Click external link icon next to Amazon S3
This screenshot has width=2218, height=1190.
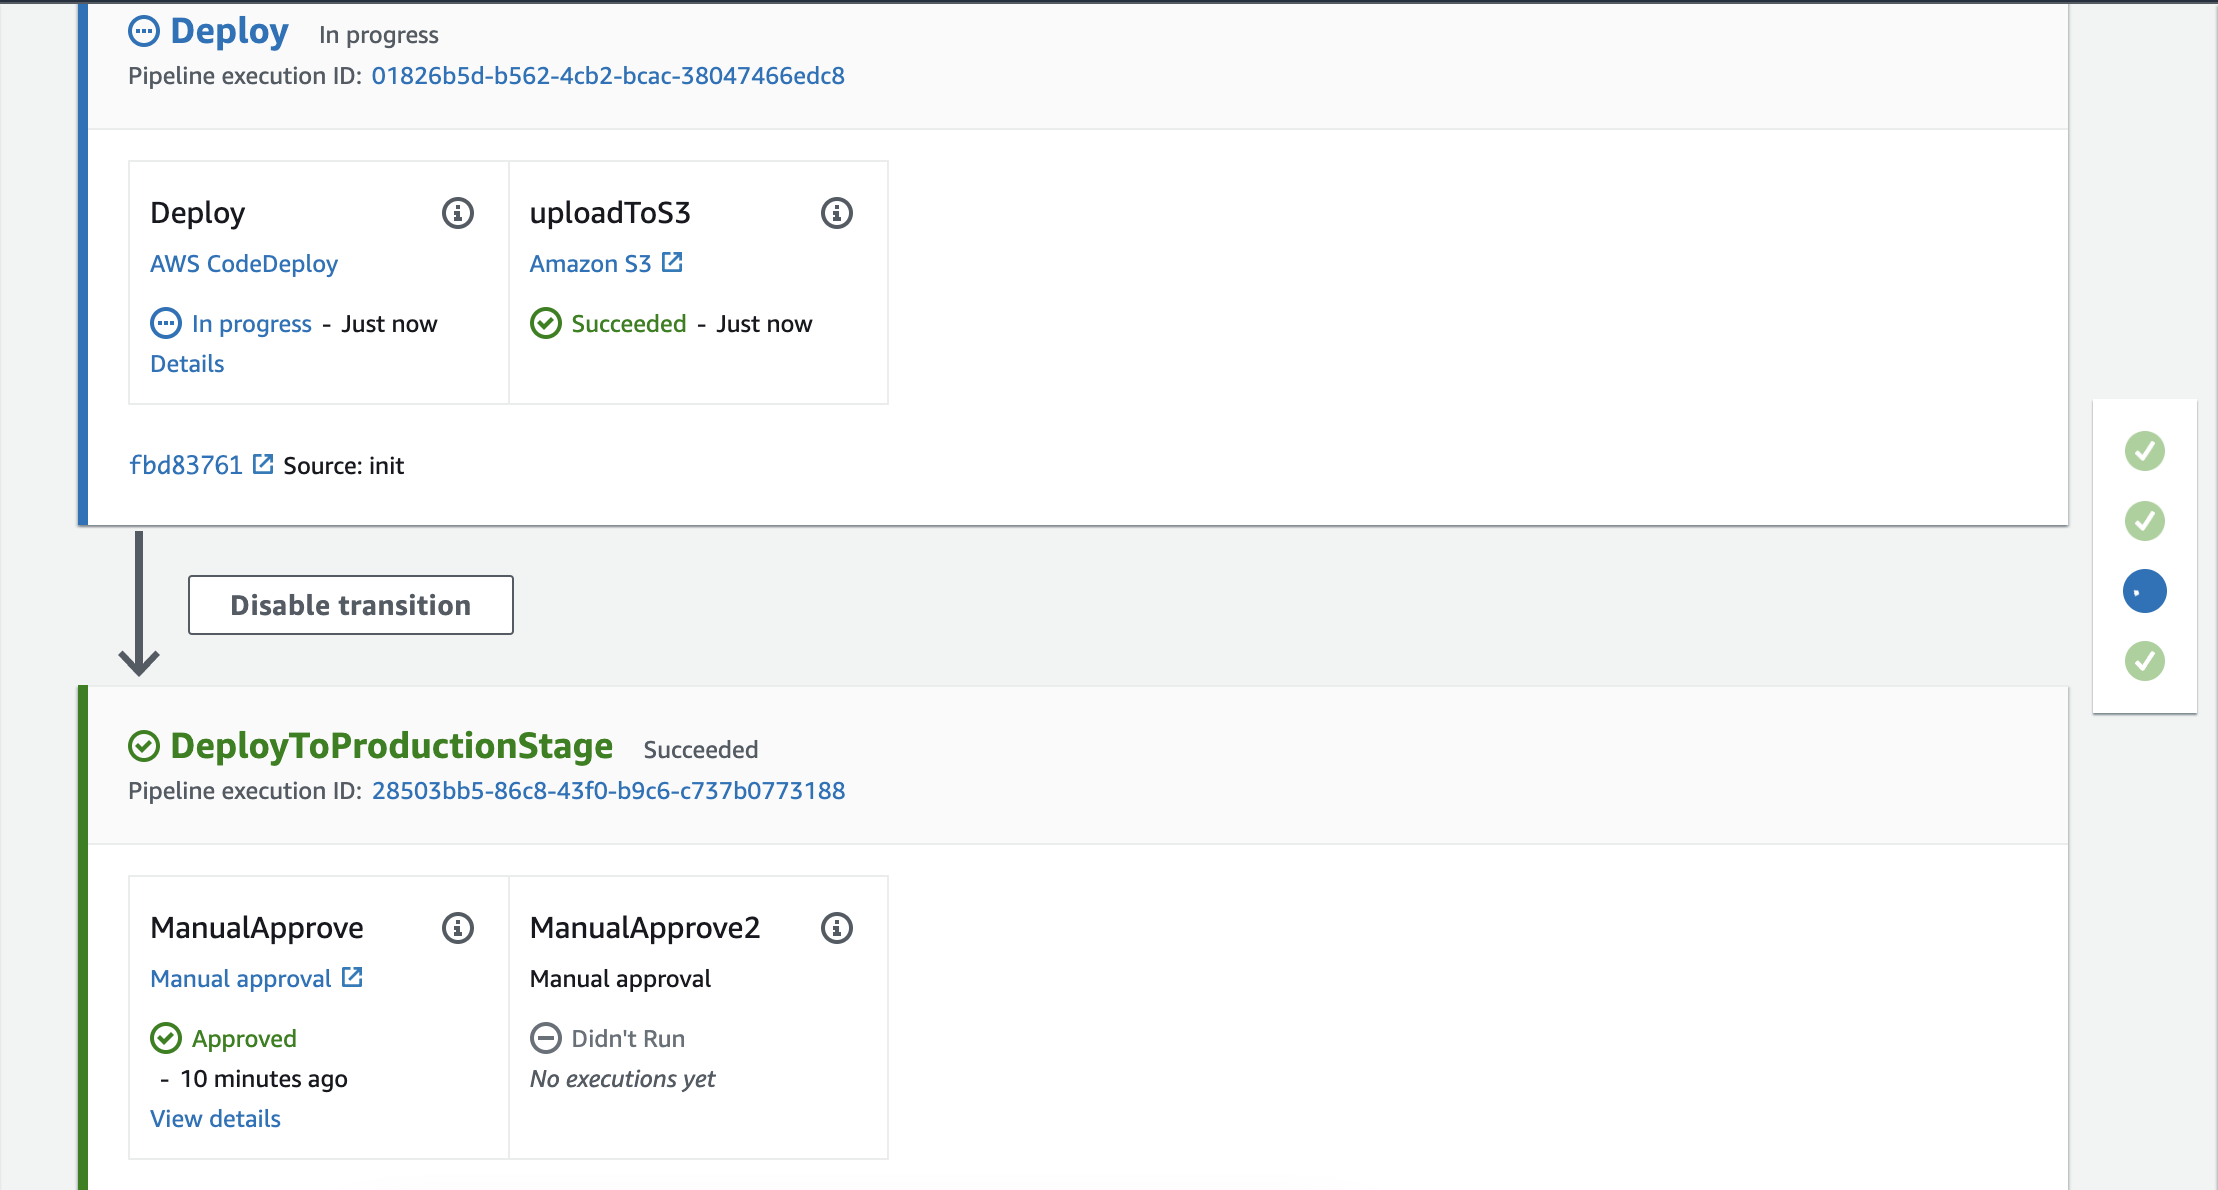pyautogui.click(x=673, y=263)
